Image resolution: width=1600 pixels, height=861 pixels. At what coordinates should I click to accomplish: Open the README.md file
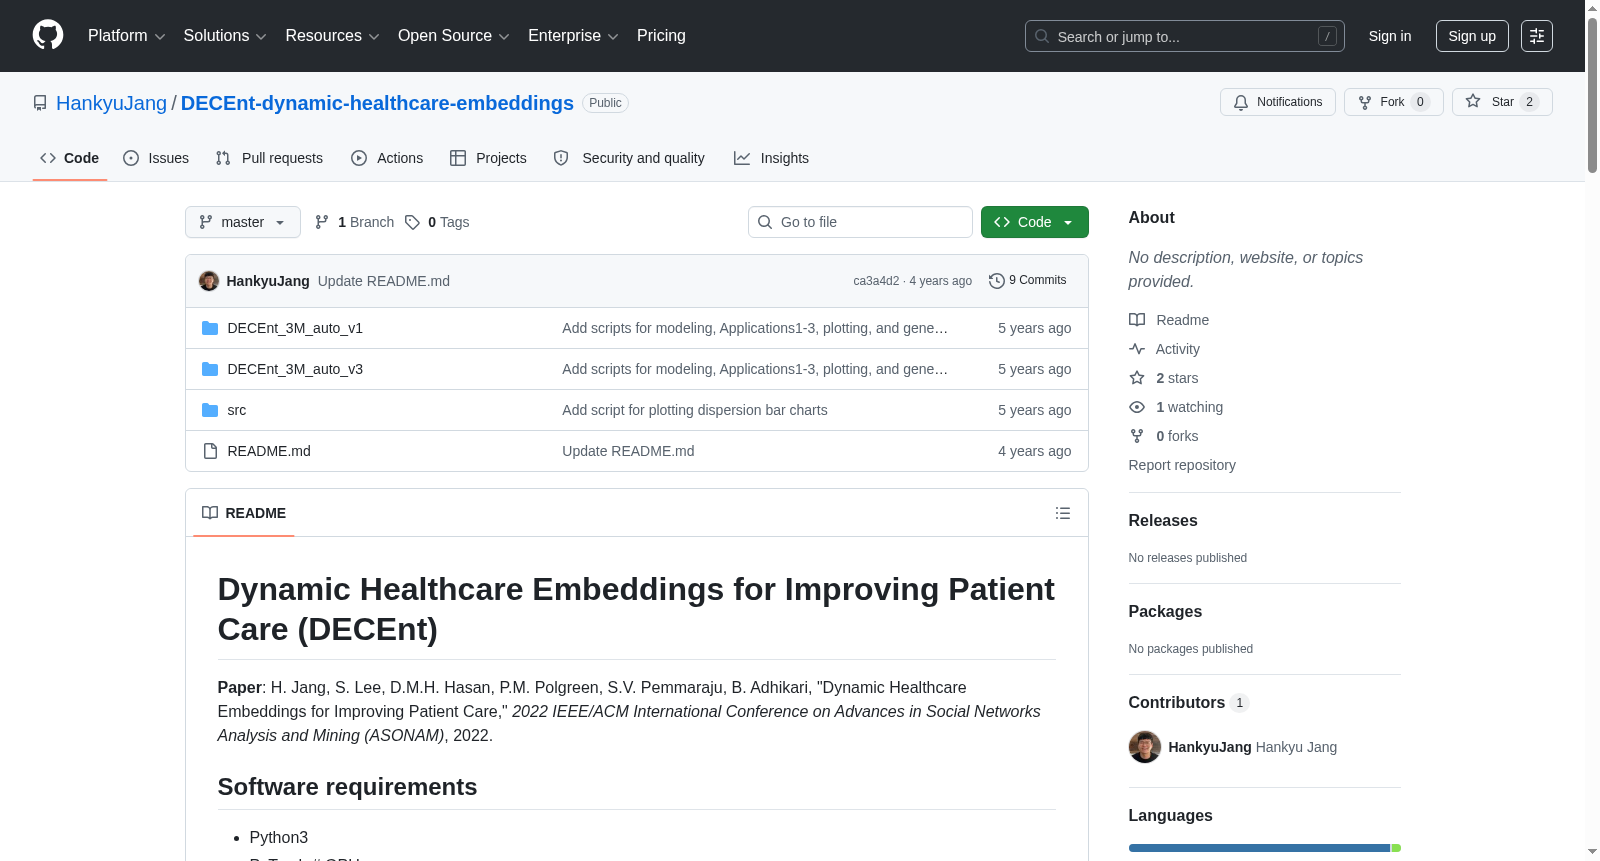(269, 451)
